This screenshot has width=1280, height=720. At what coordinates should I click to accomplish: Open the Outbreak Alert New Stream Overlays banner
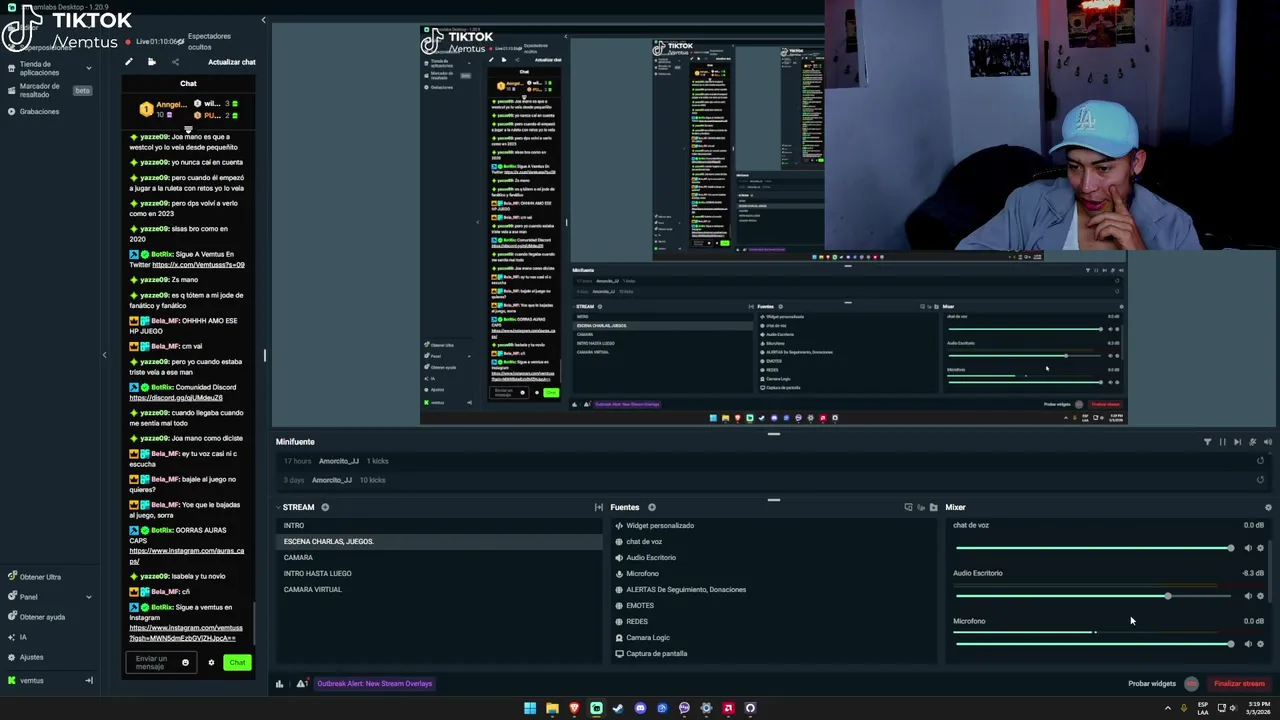[x=374, y=684]
